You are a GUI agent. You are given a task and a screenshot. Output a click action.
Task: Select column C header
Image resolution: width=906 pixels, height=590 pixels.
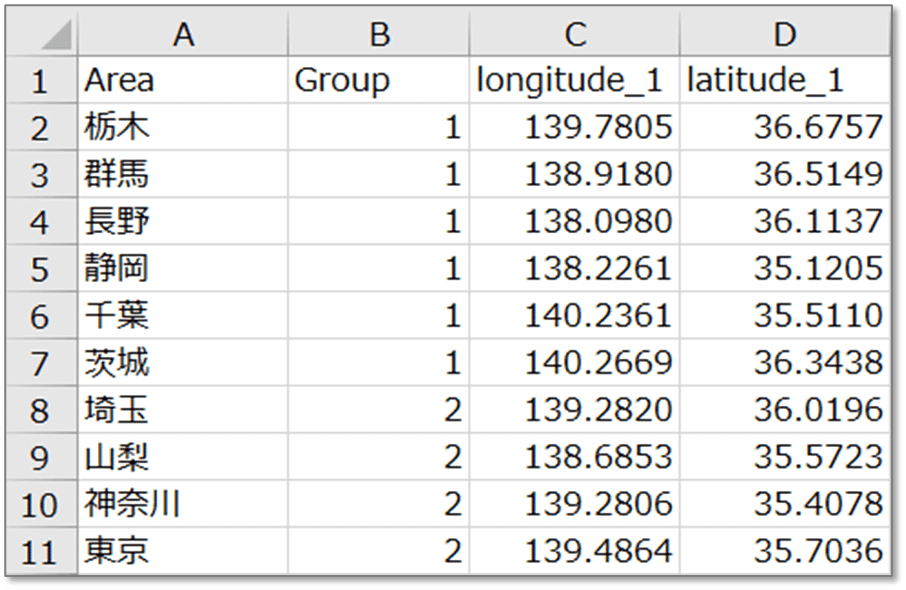point(574,35)
